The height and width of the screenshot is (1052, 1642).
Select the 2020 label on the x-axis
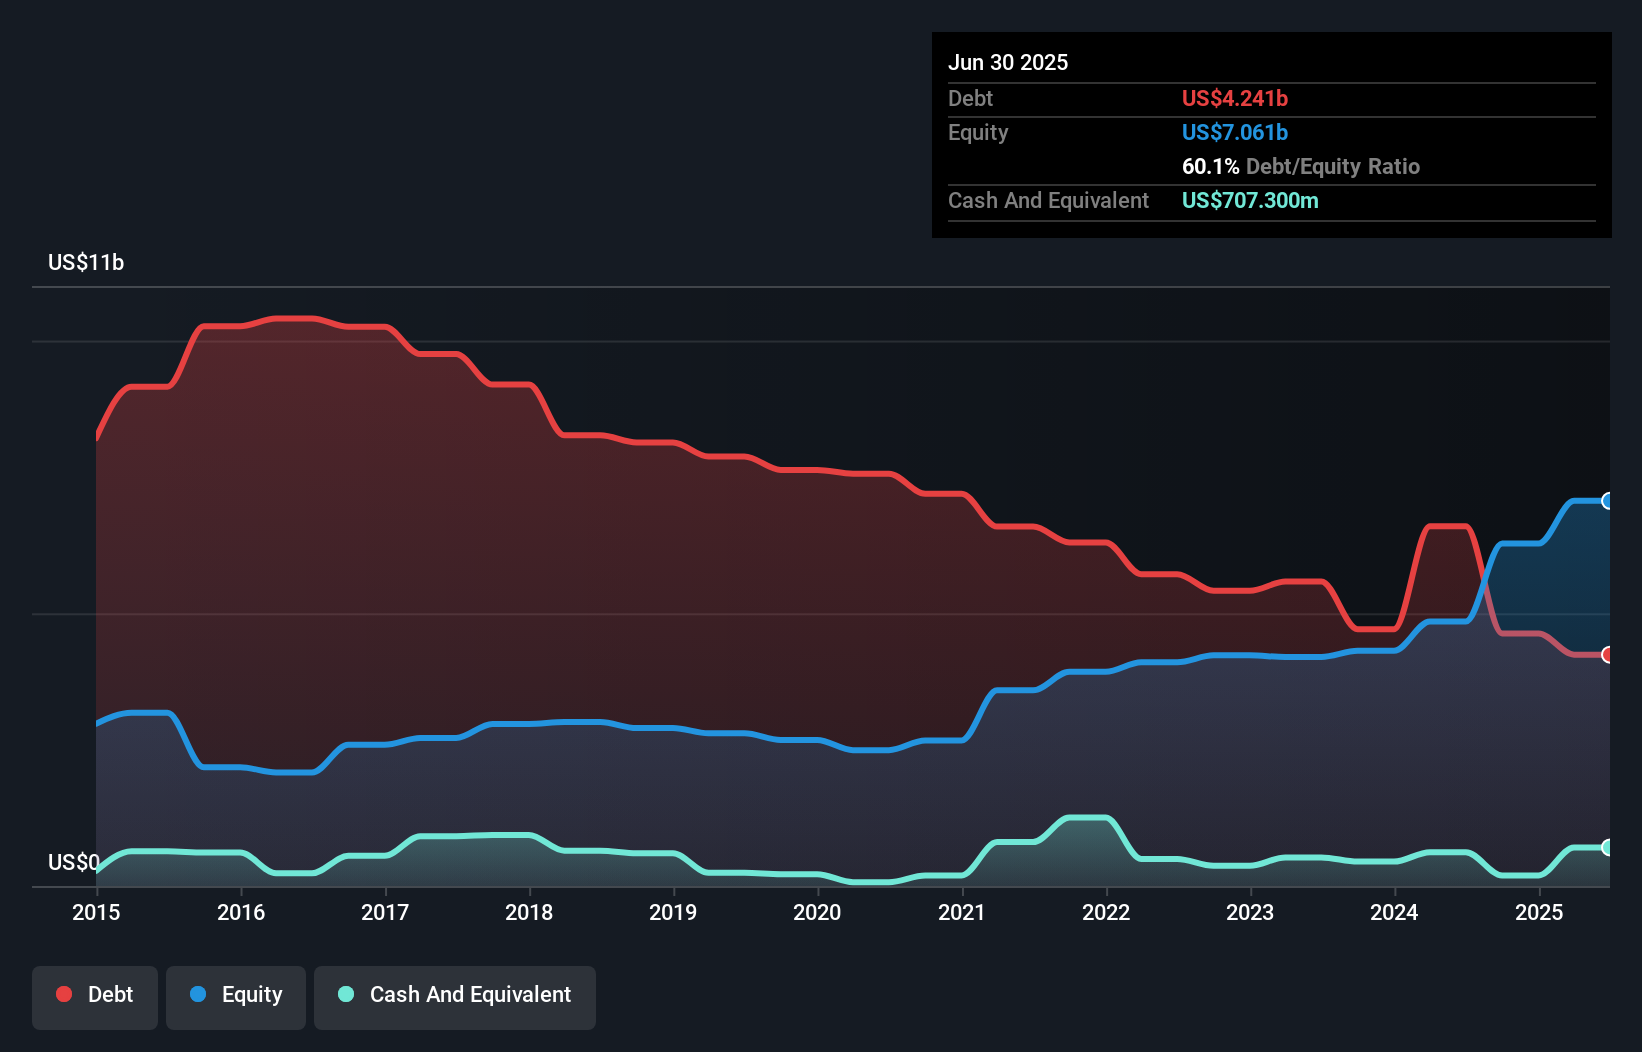pyautogui.click(x=816, y=912)
